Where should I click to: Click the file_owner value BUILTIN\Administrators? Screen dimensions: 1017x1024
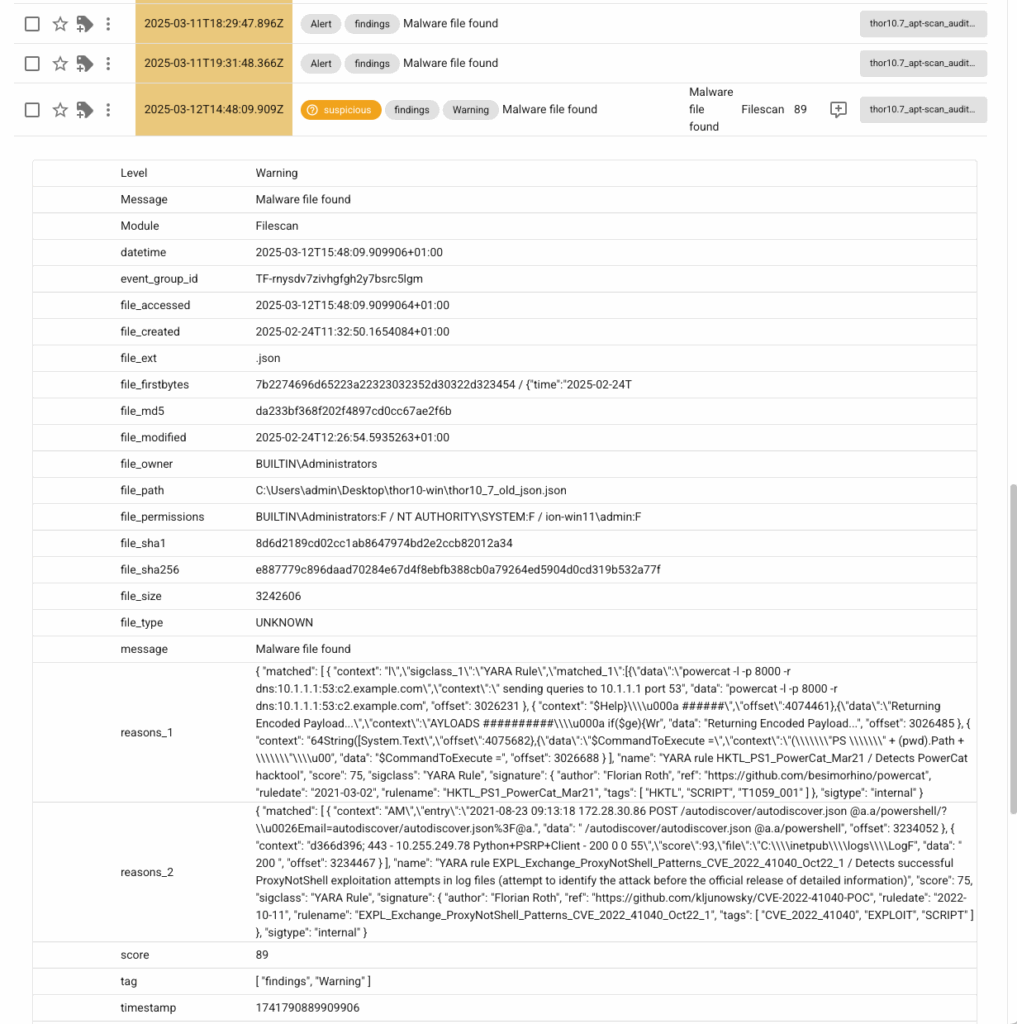tap(316, 464)
